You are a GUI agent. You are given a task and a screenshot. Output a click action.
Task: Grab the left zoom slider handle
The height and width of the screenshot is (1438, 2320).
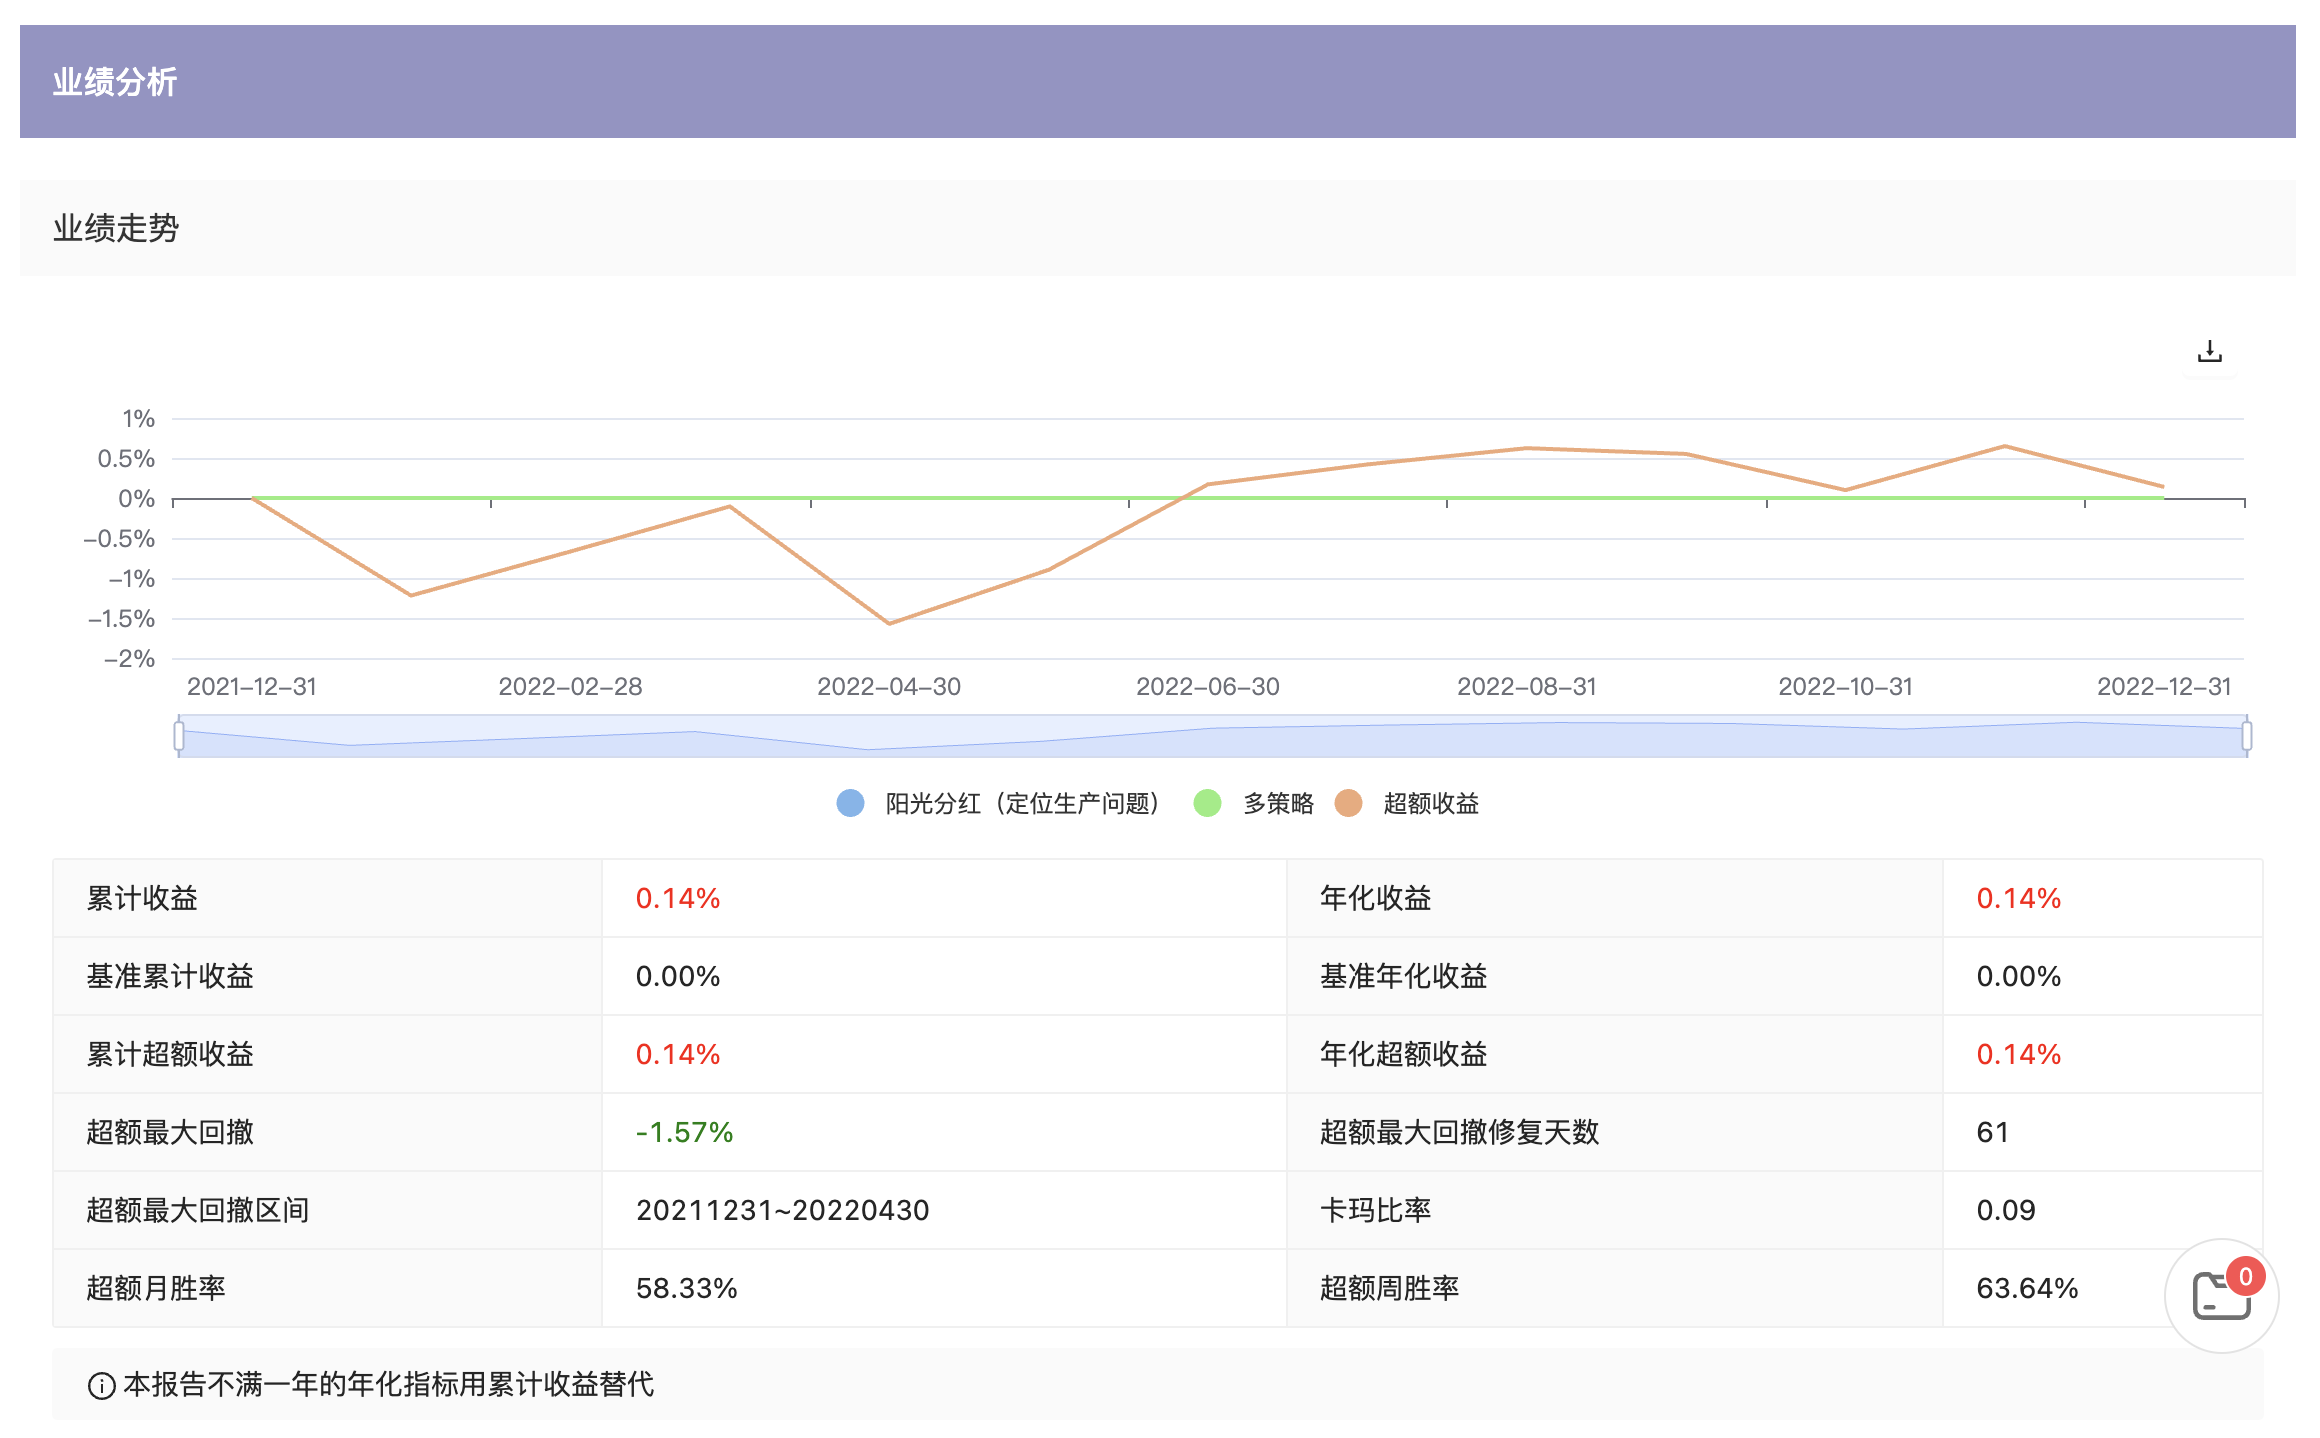click(x=179, y=736)
